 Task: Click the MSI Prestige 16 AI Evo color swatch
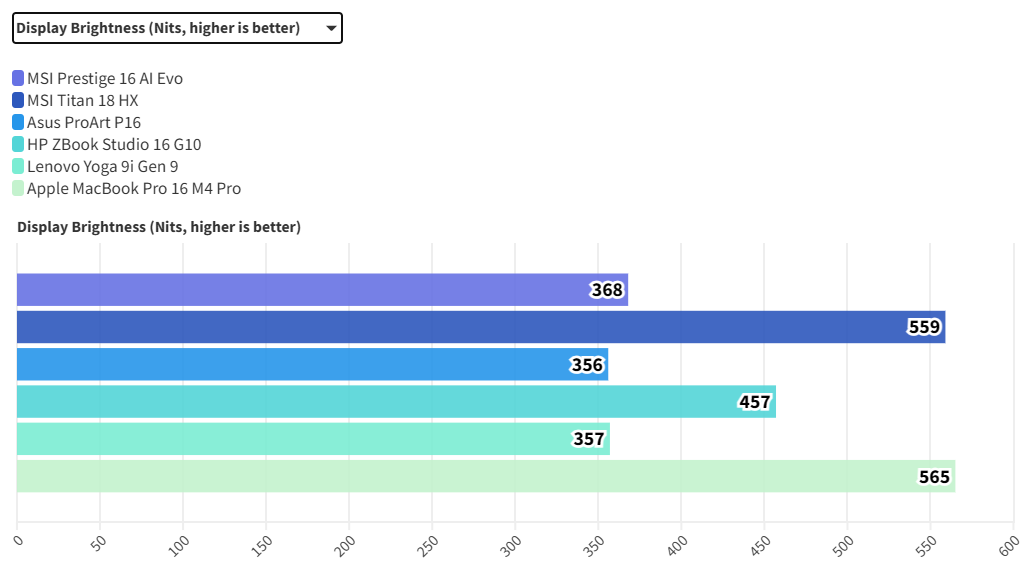(18, 78)
